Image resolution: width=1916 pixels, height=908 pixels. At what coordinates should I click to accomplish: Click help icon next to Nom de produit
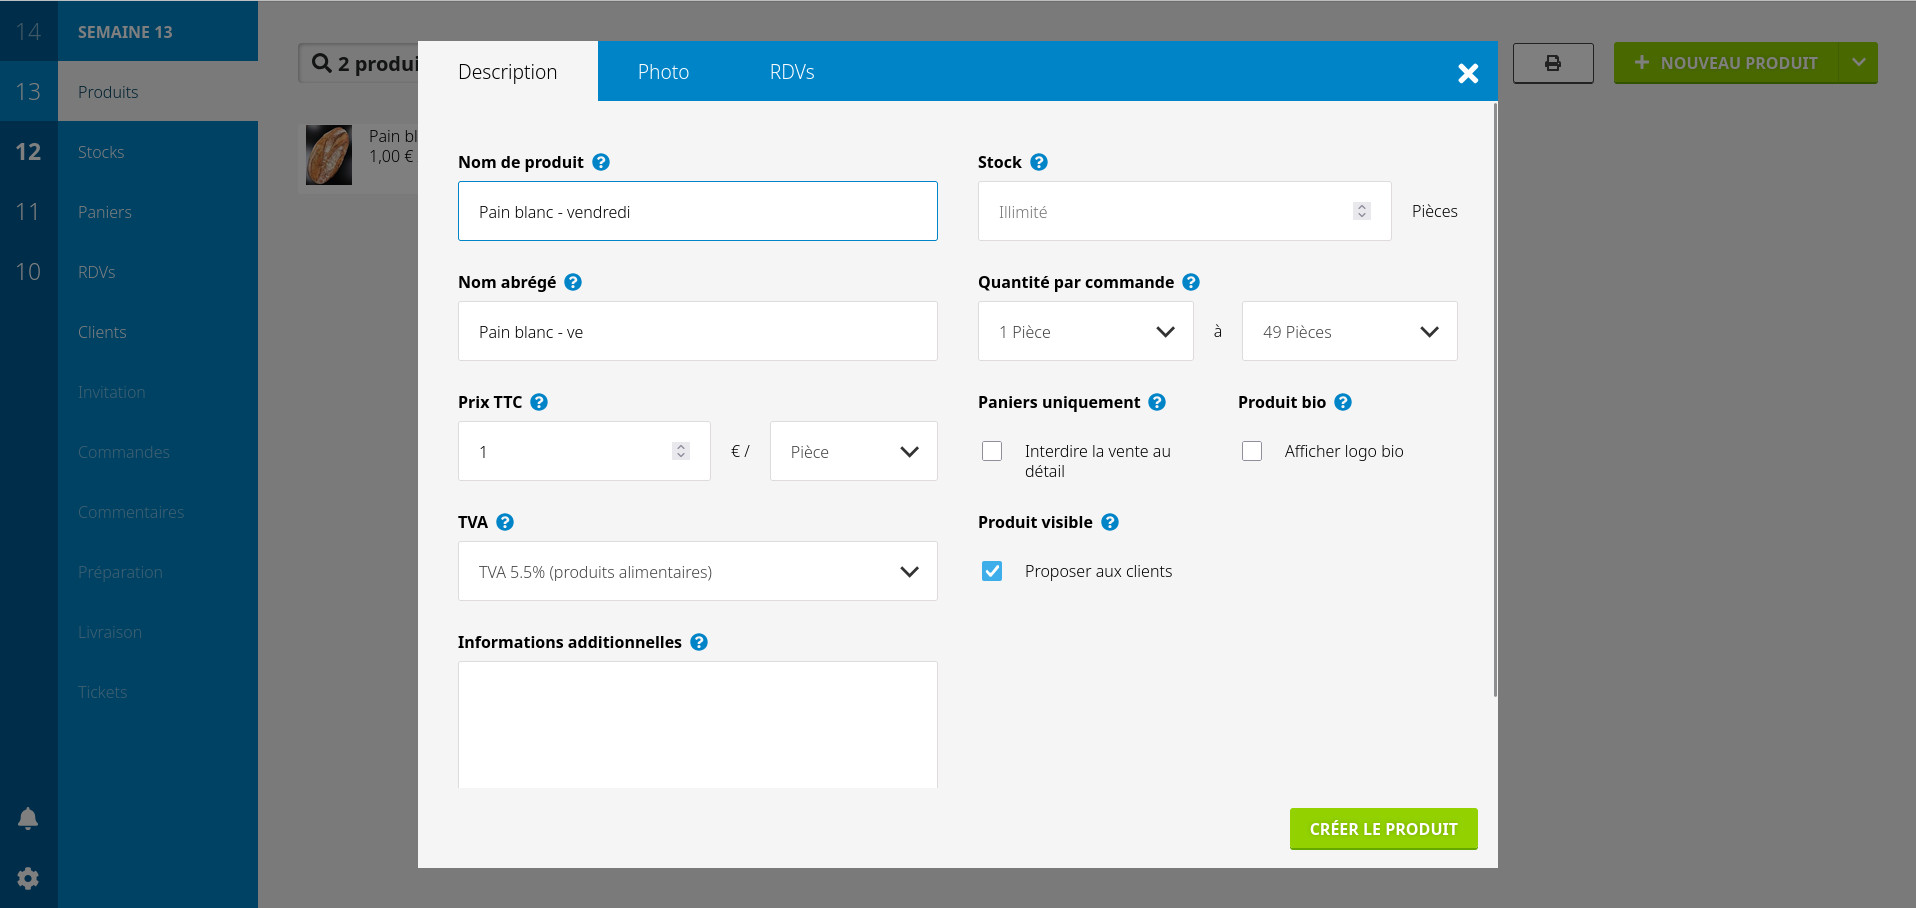coord(601,162)
